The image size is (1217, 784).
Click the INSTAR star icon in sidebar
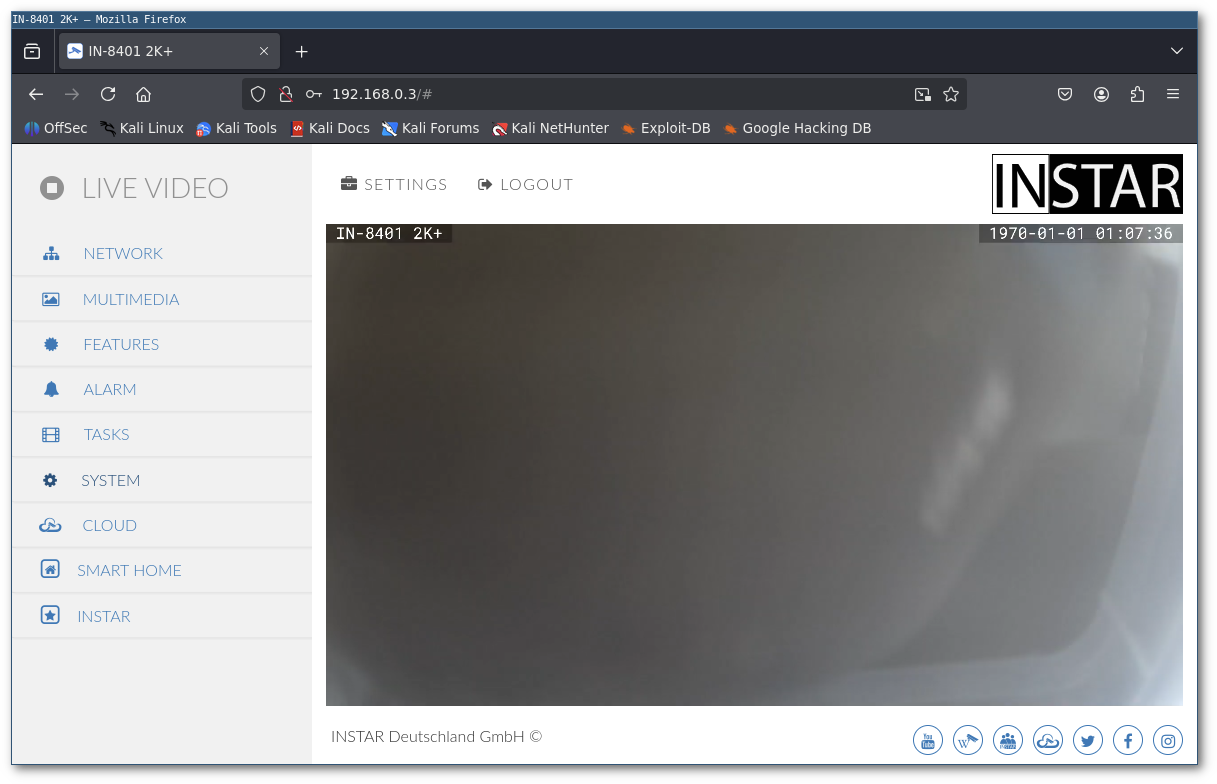(x=50, y=616)
